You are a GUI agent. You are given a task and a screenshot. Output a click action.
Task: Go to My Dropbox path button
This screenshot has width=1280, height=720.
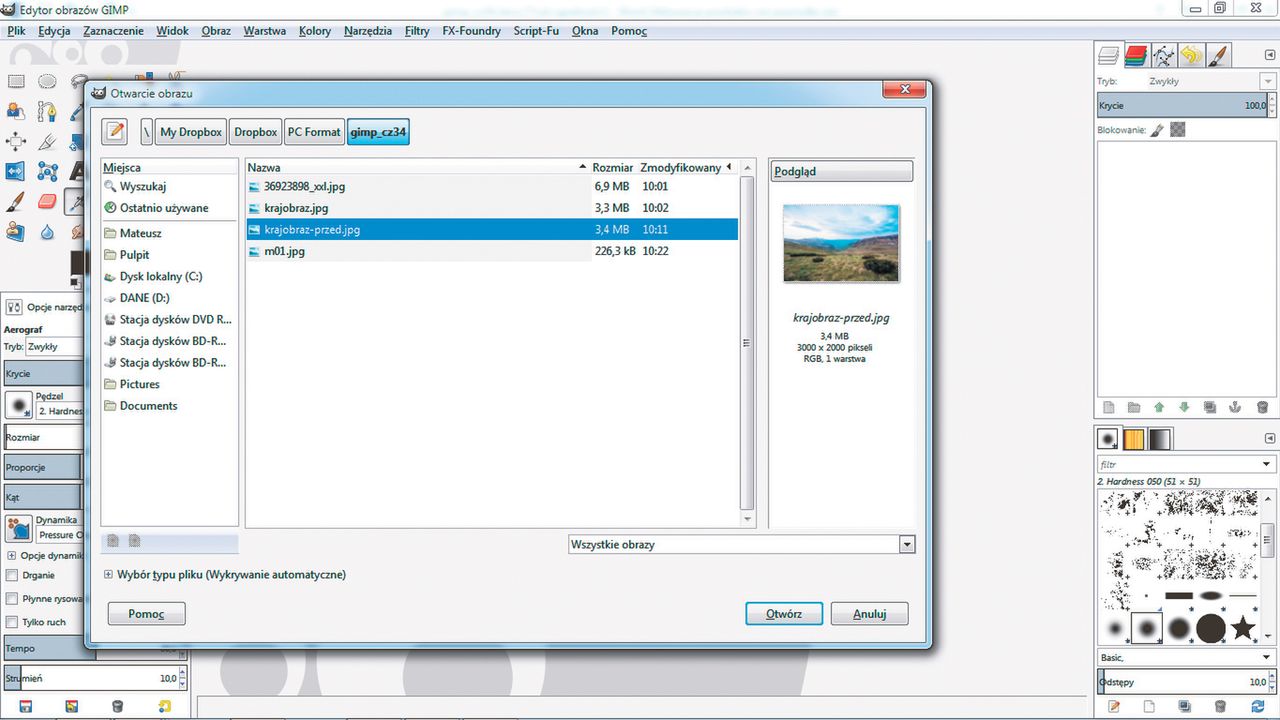(x=191, y=132)
